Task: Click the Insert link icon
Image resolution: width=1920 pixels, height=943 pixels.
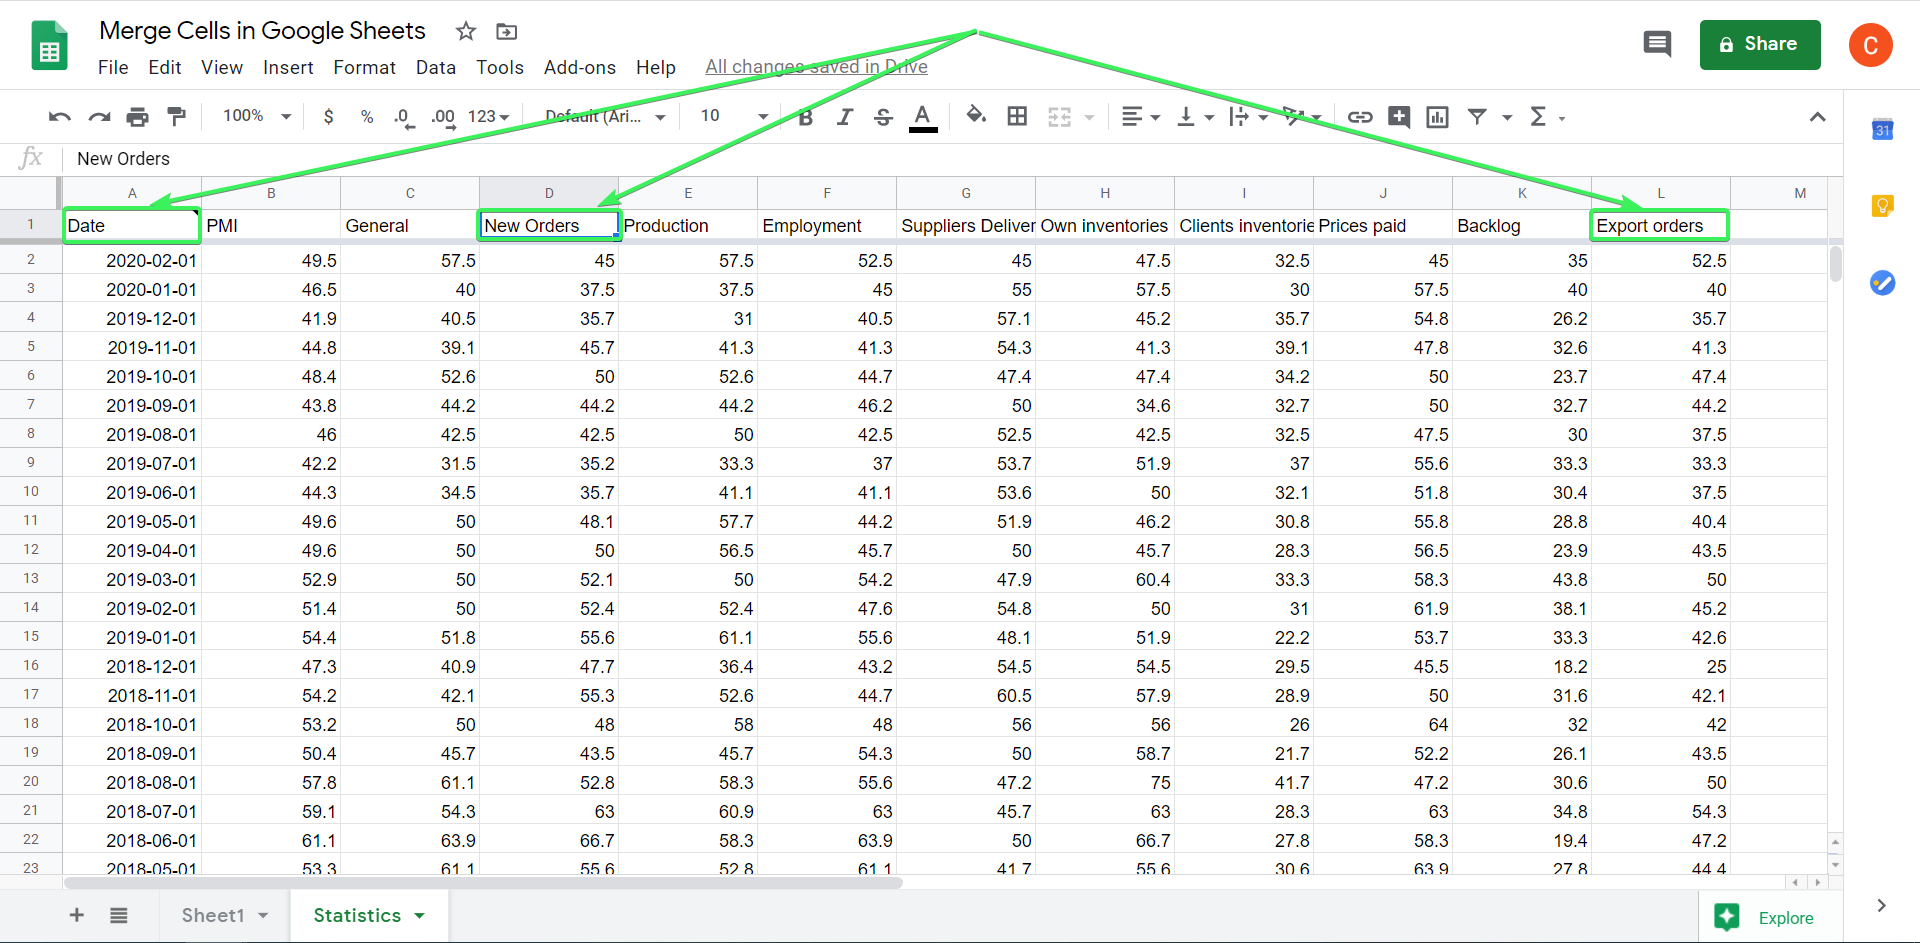Action: coord(1360,116)
